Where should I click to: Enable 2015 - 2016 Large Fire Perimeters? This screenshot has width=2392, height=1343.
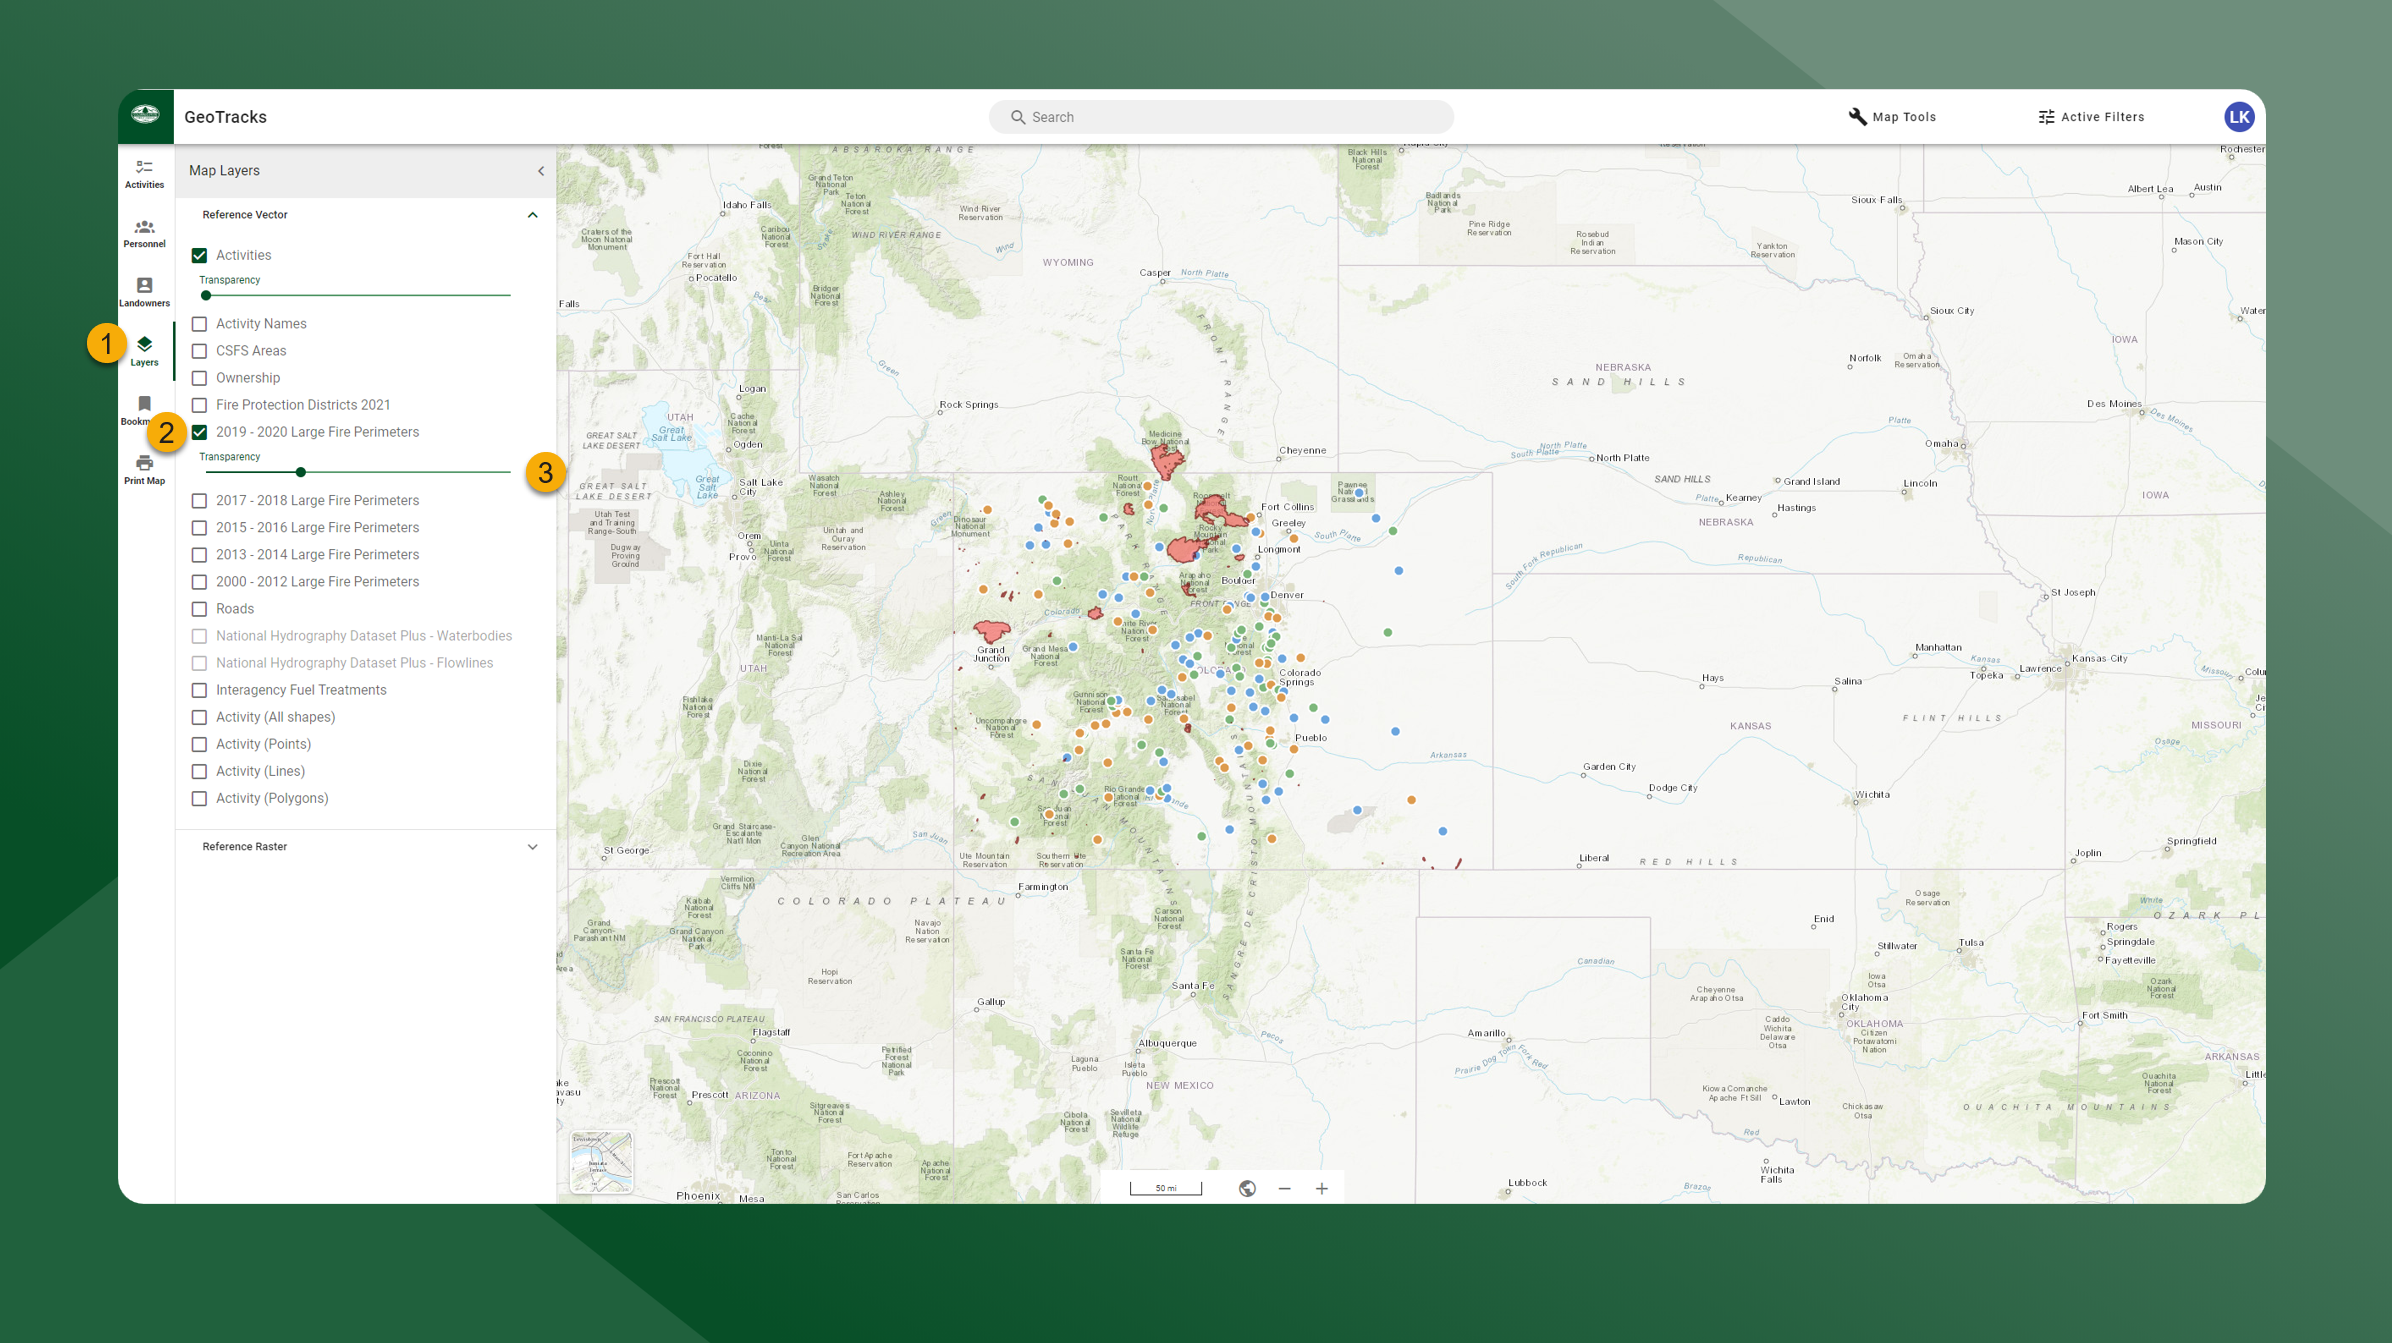[x=200, y=527]
